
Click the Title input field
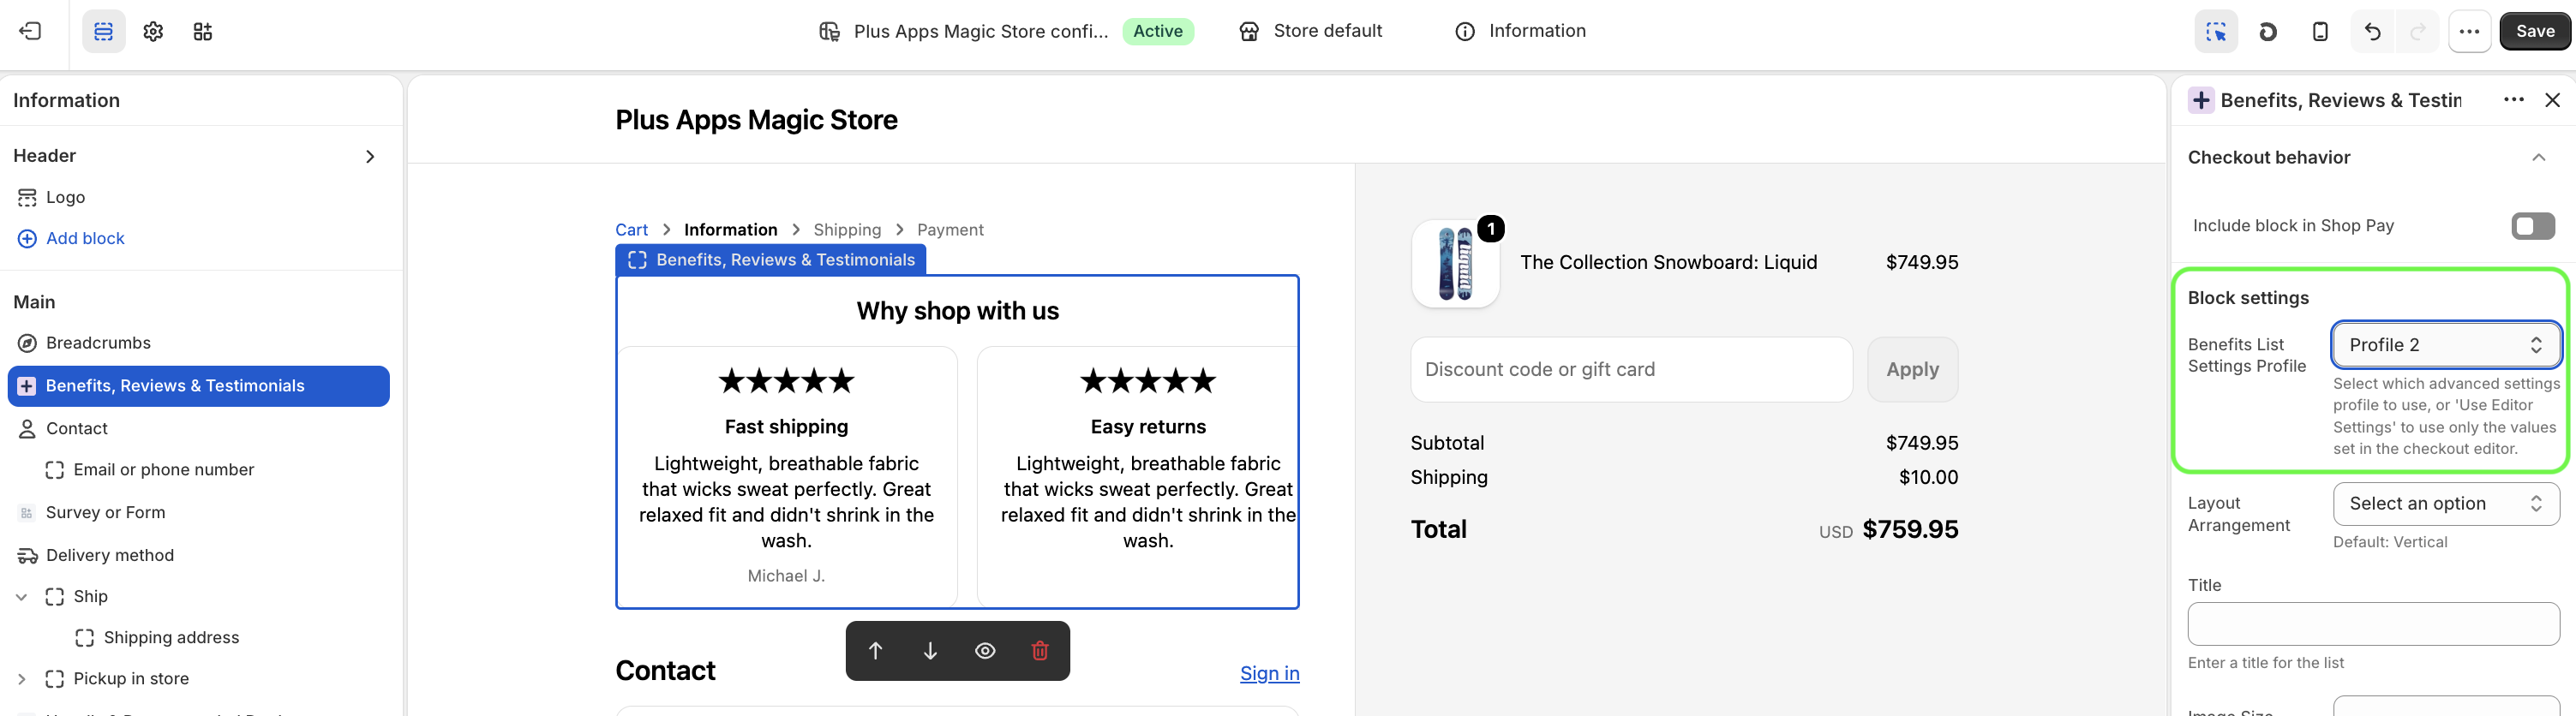2373,624
